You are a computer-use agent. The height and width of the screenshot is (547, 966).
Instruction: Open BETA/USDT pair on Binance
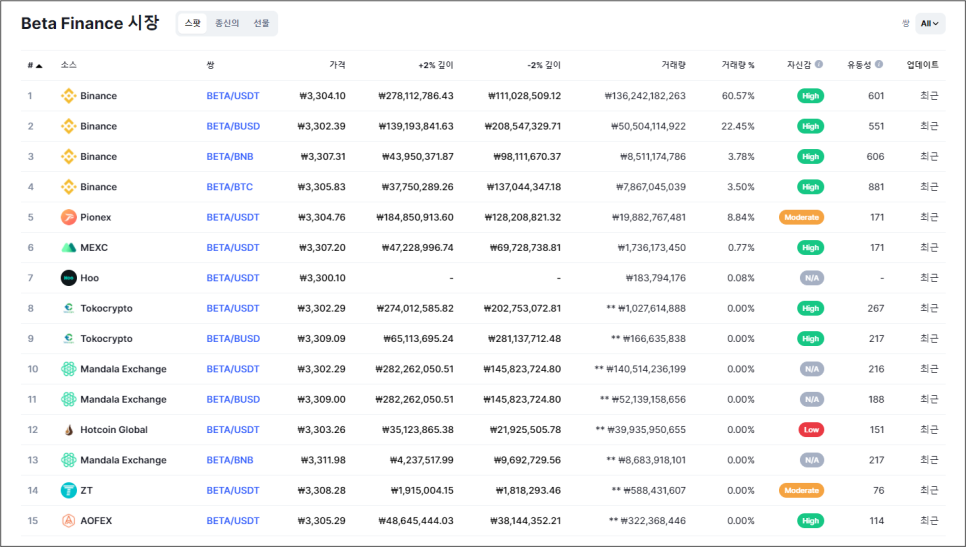[x=233, y=95]
